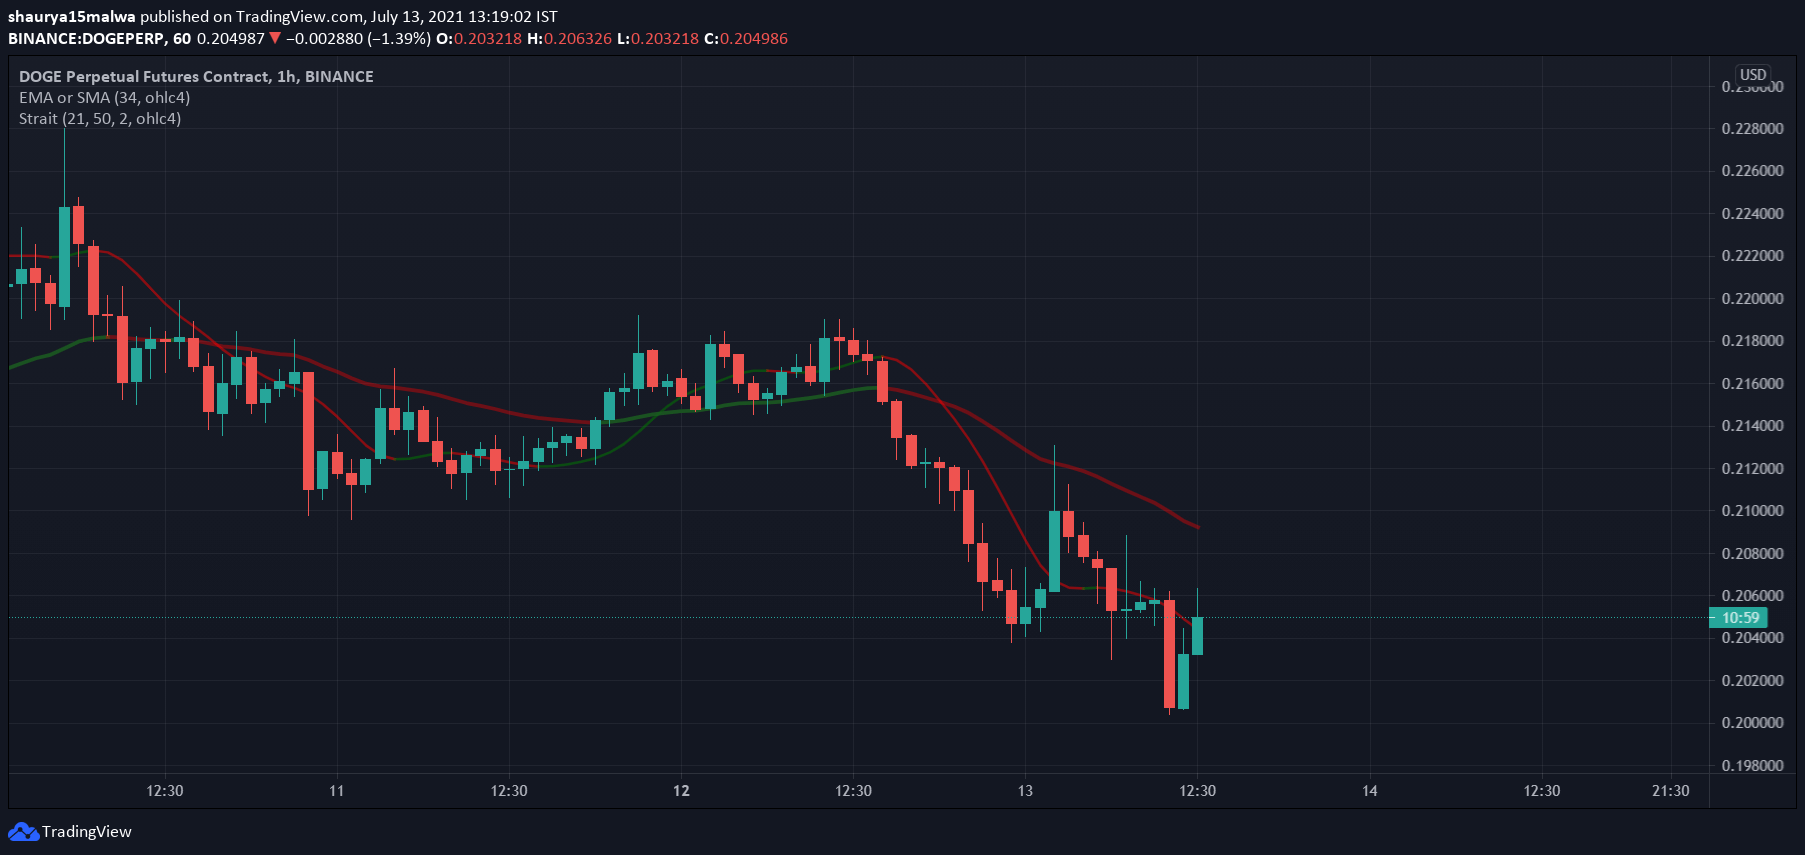
Task: Click the 0.200000 price axis label
Action: pos(1752,723)
